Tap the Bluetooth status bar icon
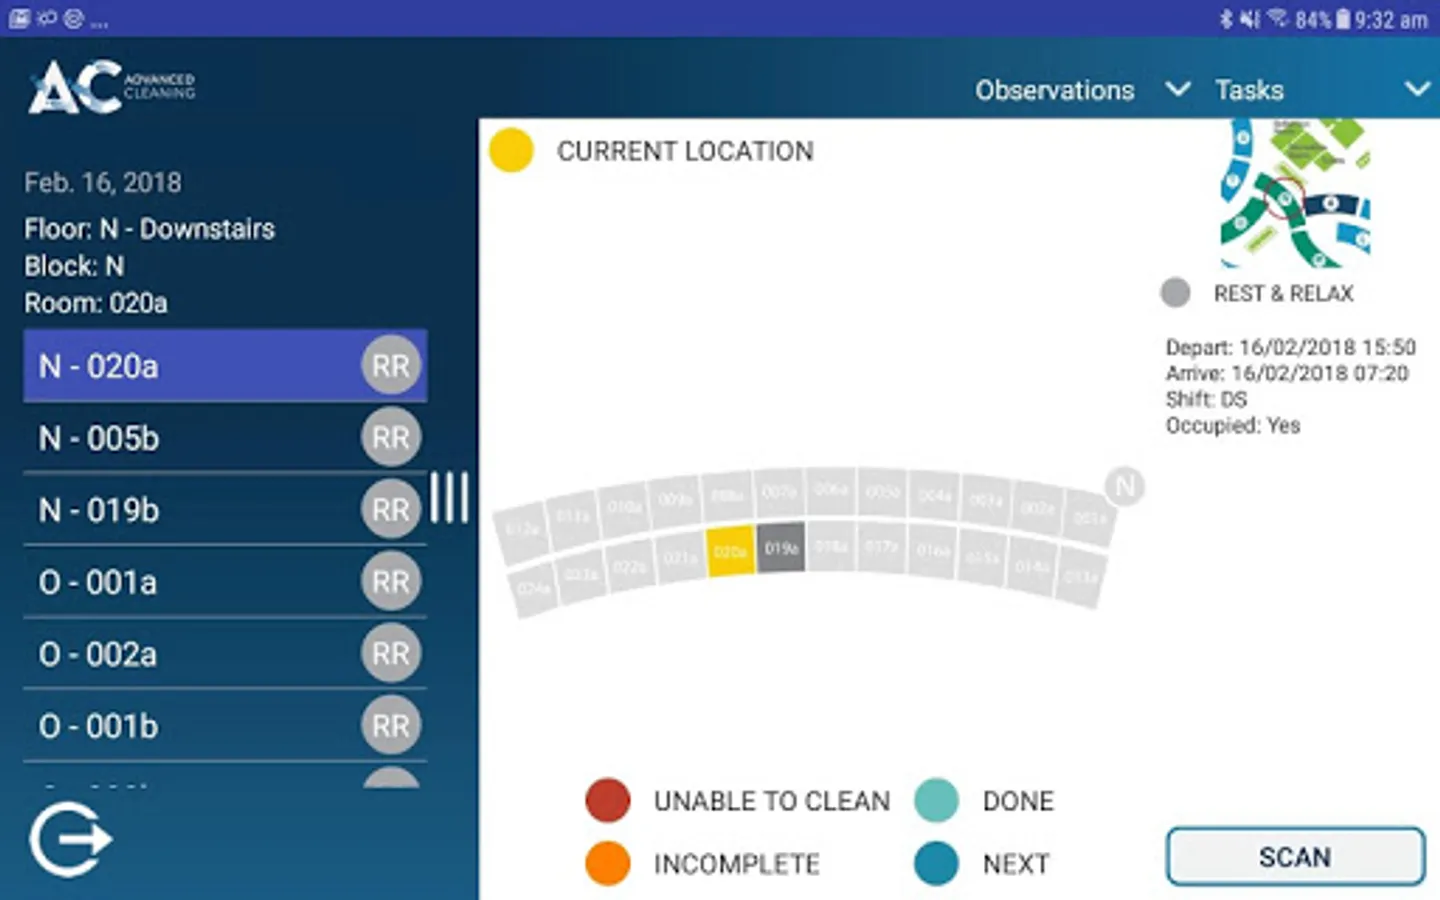Image resolution: width=1440 pixels, height=900 pixels. (1226, 19)
